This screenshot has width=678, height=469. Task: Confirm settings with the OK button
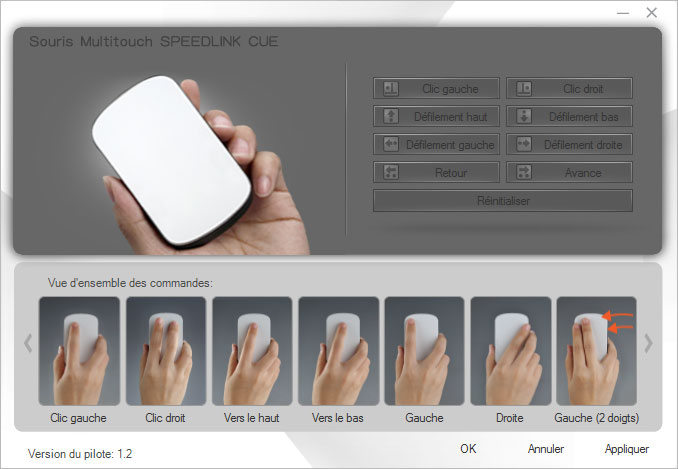click(x=468, y=449)
